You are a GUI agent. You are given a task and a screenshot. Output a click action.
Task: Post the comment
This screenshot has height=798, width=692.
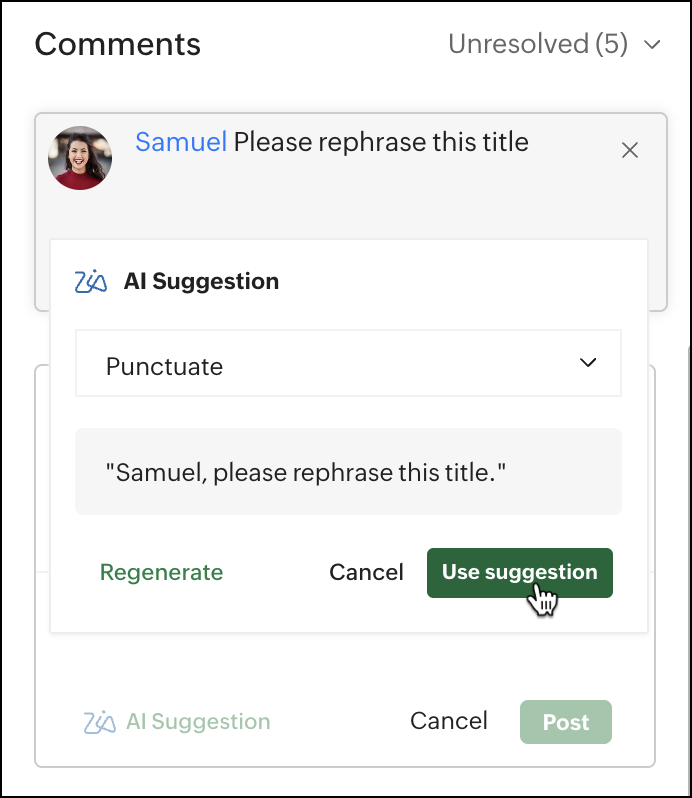[565, 722]
